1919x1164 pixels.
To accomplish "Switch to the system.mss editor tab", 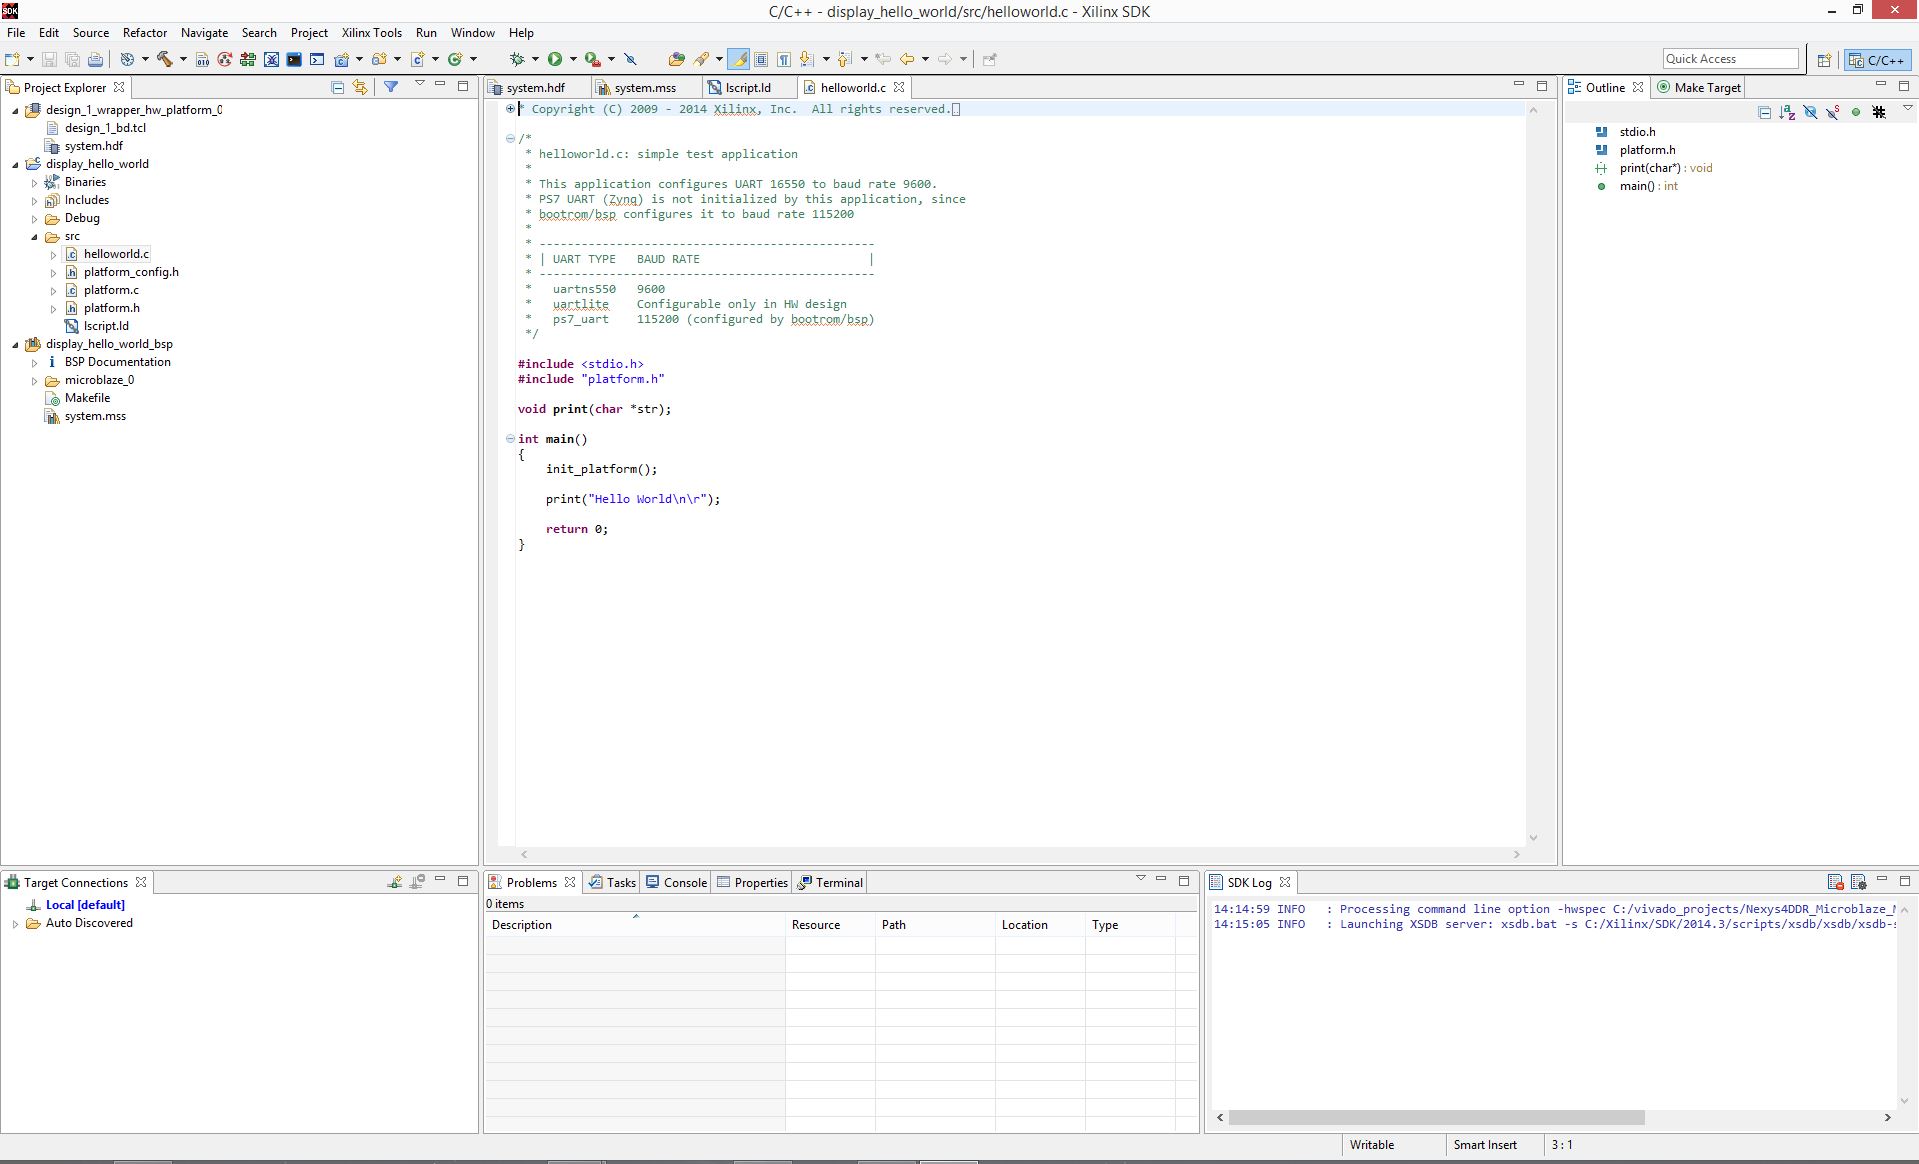I will coord(644,88).
